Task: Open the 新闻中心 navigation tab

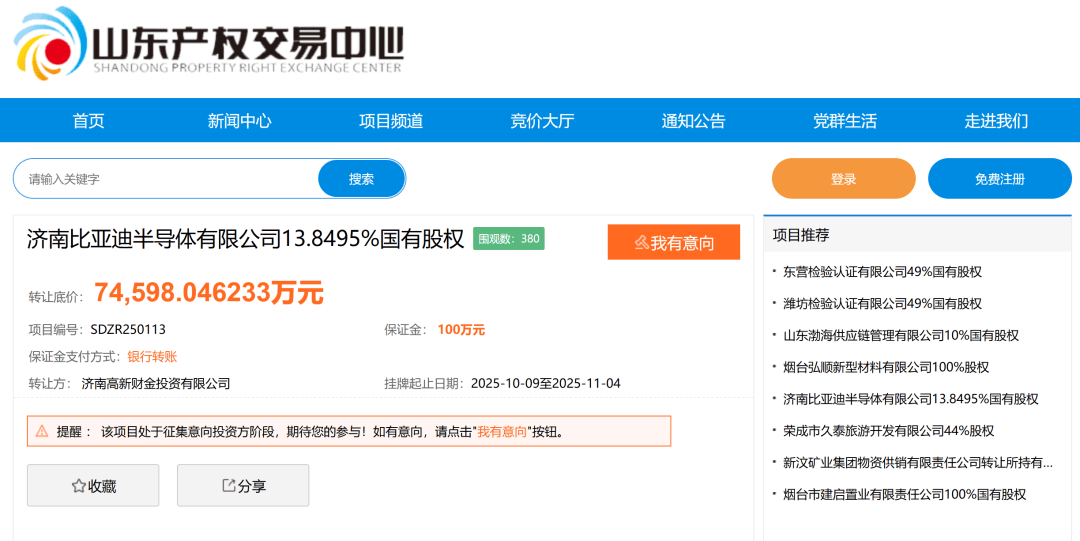Action: (240, 121)
